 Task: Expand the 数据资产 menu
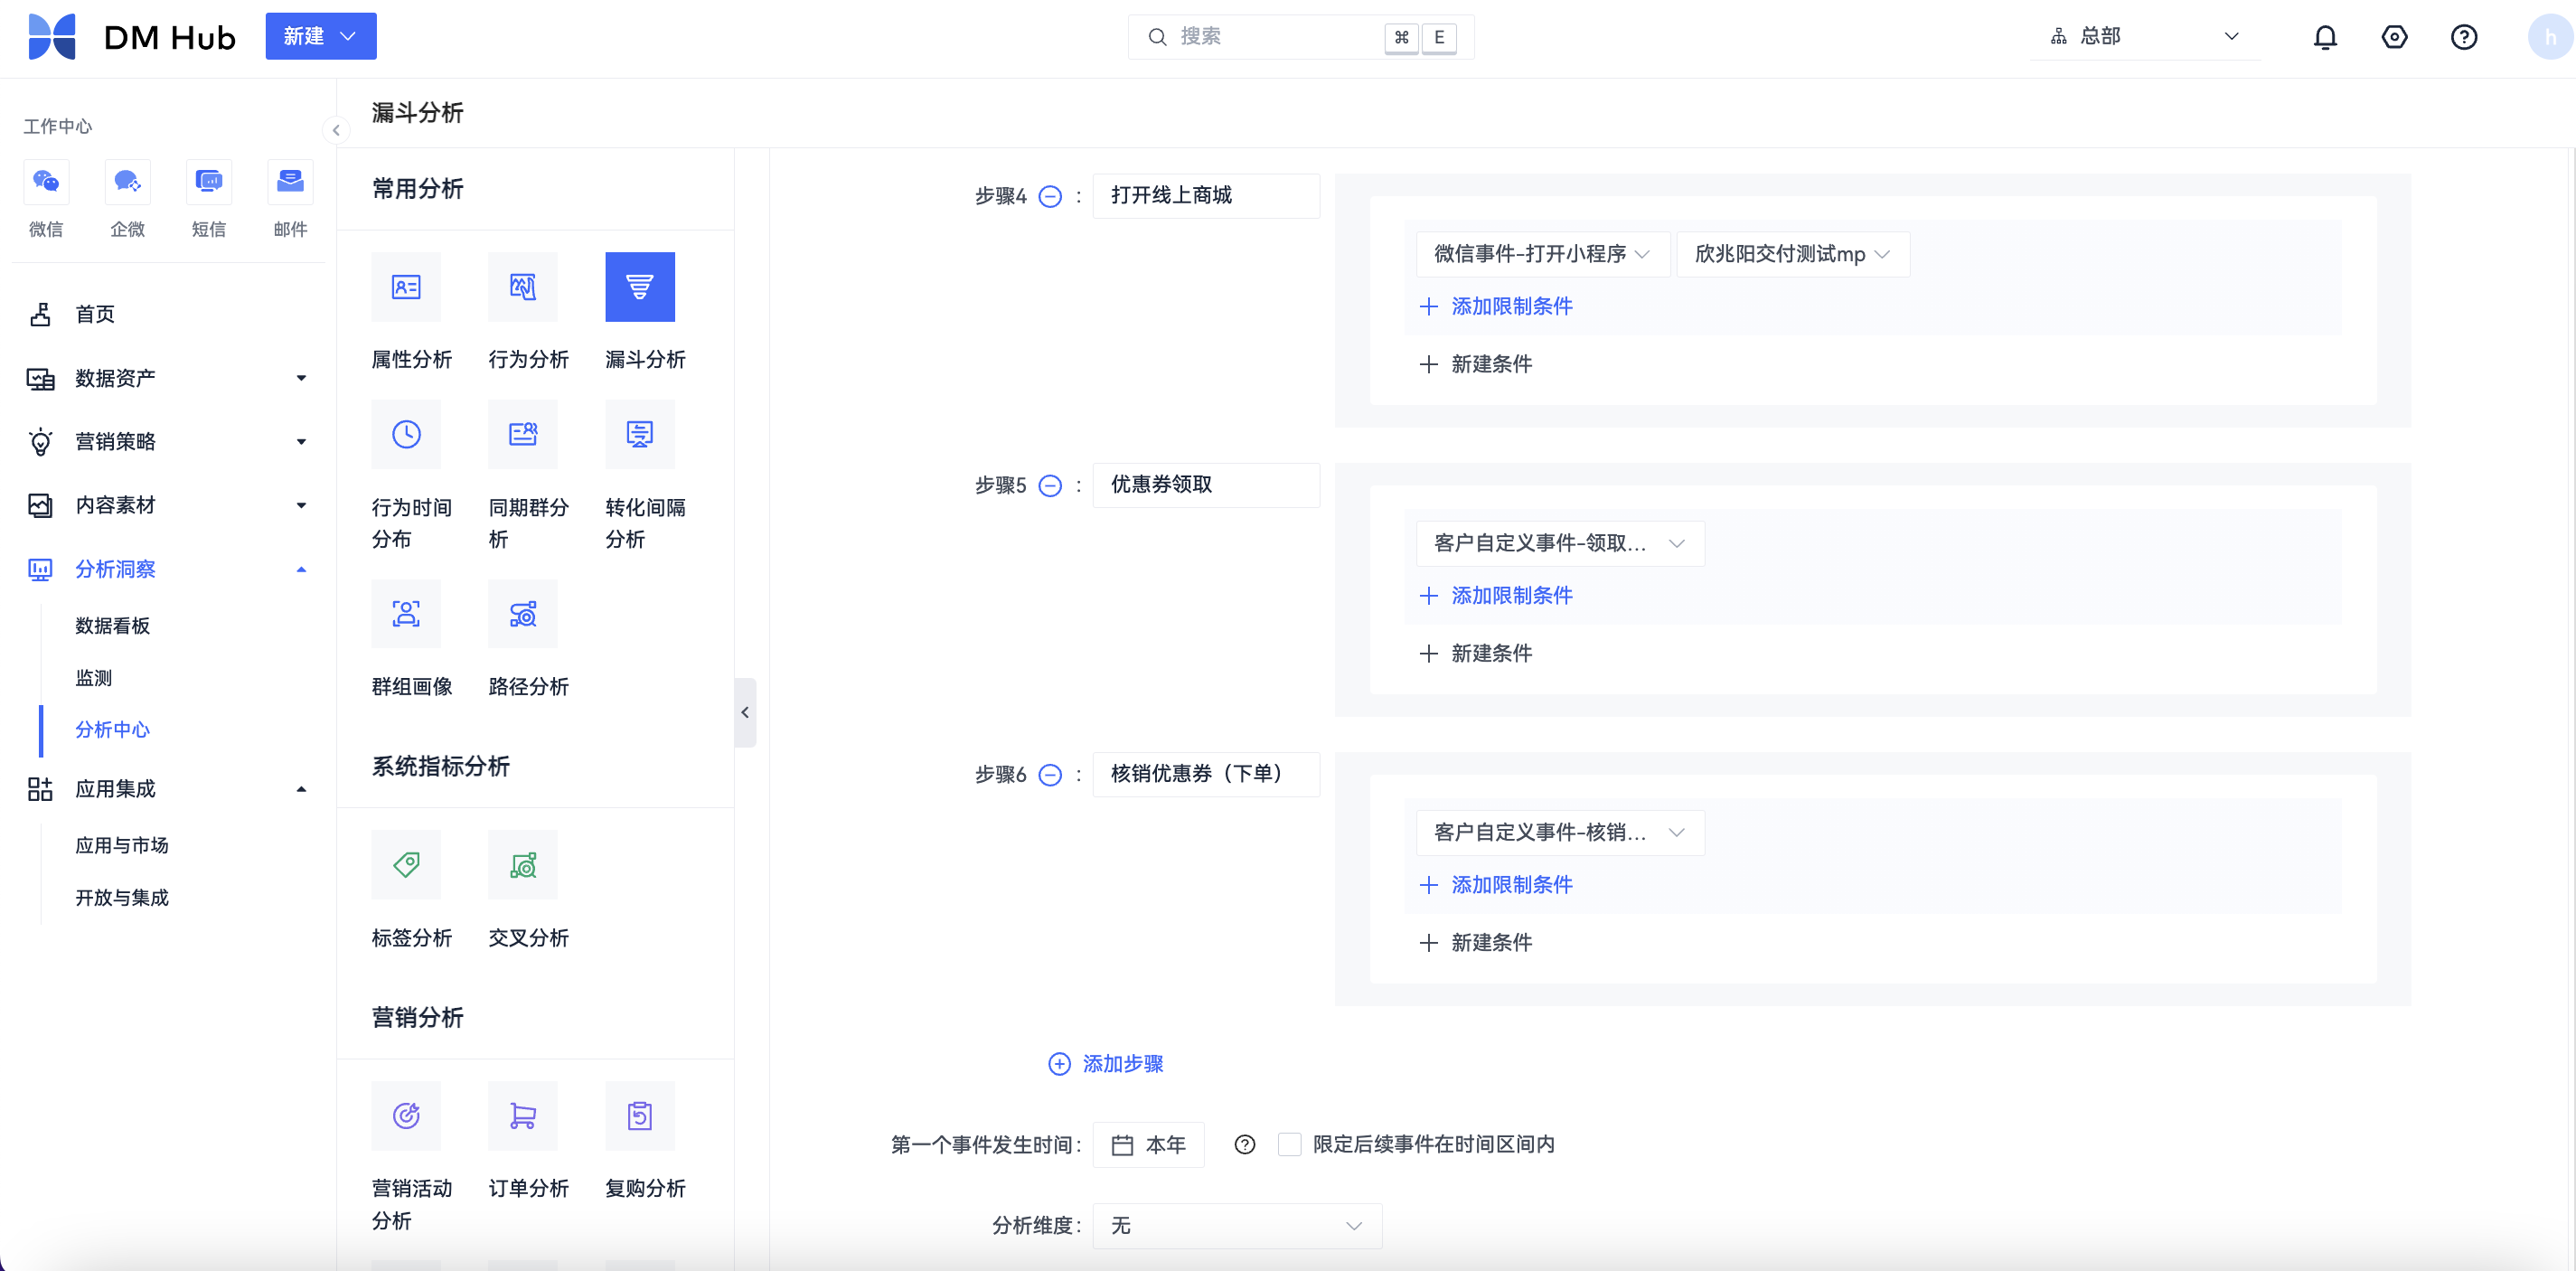coord(166,378)
